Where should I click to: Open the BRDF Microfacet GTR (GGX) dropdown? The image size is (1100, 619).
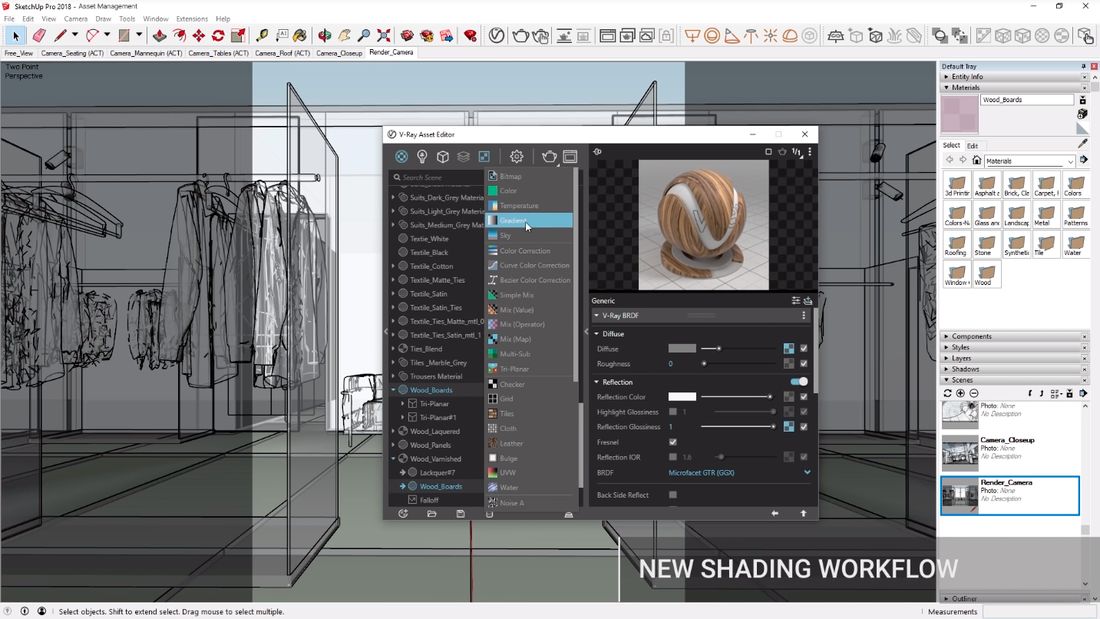click(x=720, y=472)
